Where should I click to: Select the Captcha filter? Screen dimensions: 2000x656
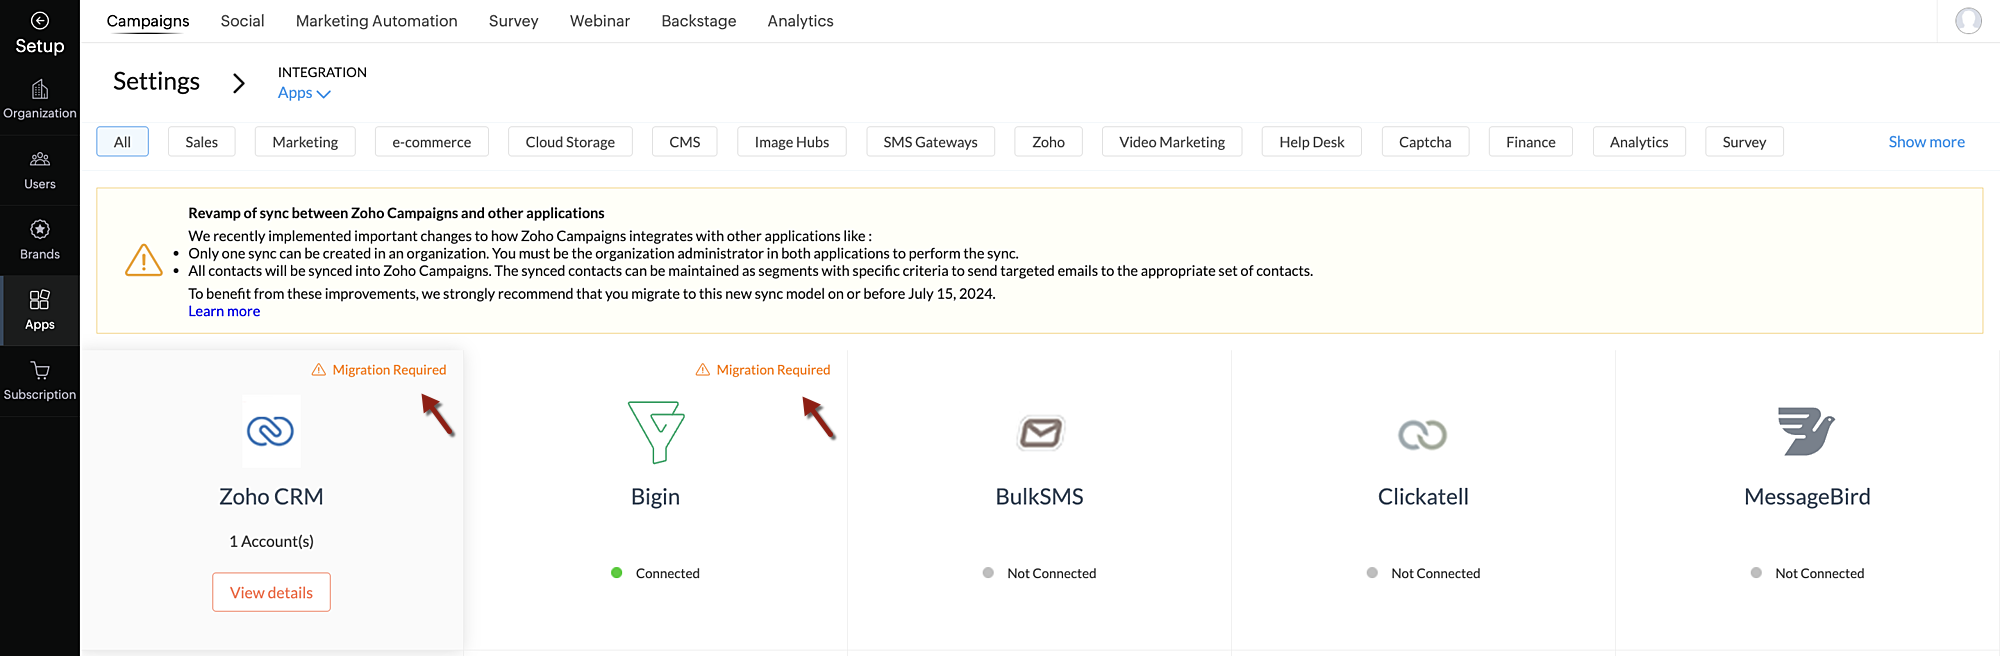click(x=1425, y=142)
